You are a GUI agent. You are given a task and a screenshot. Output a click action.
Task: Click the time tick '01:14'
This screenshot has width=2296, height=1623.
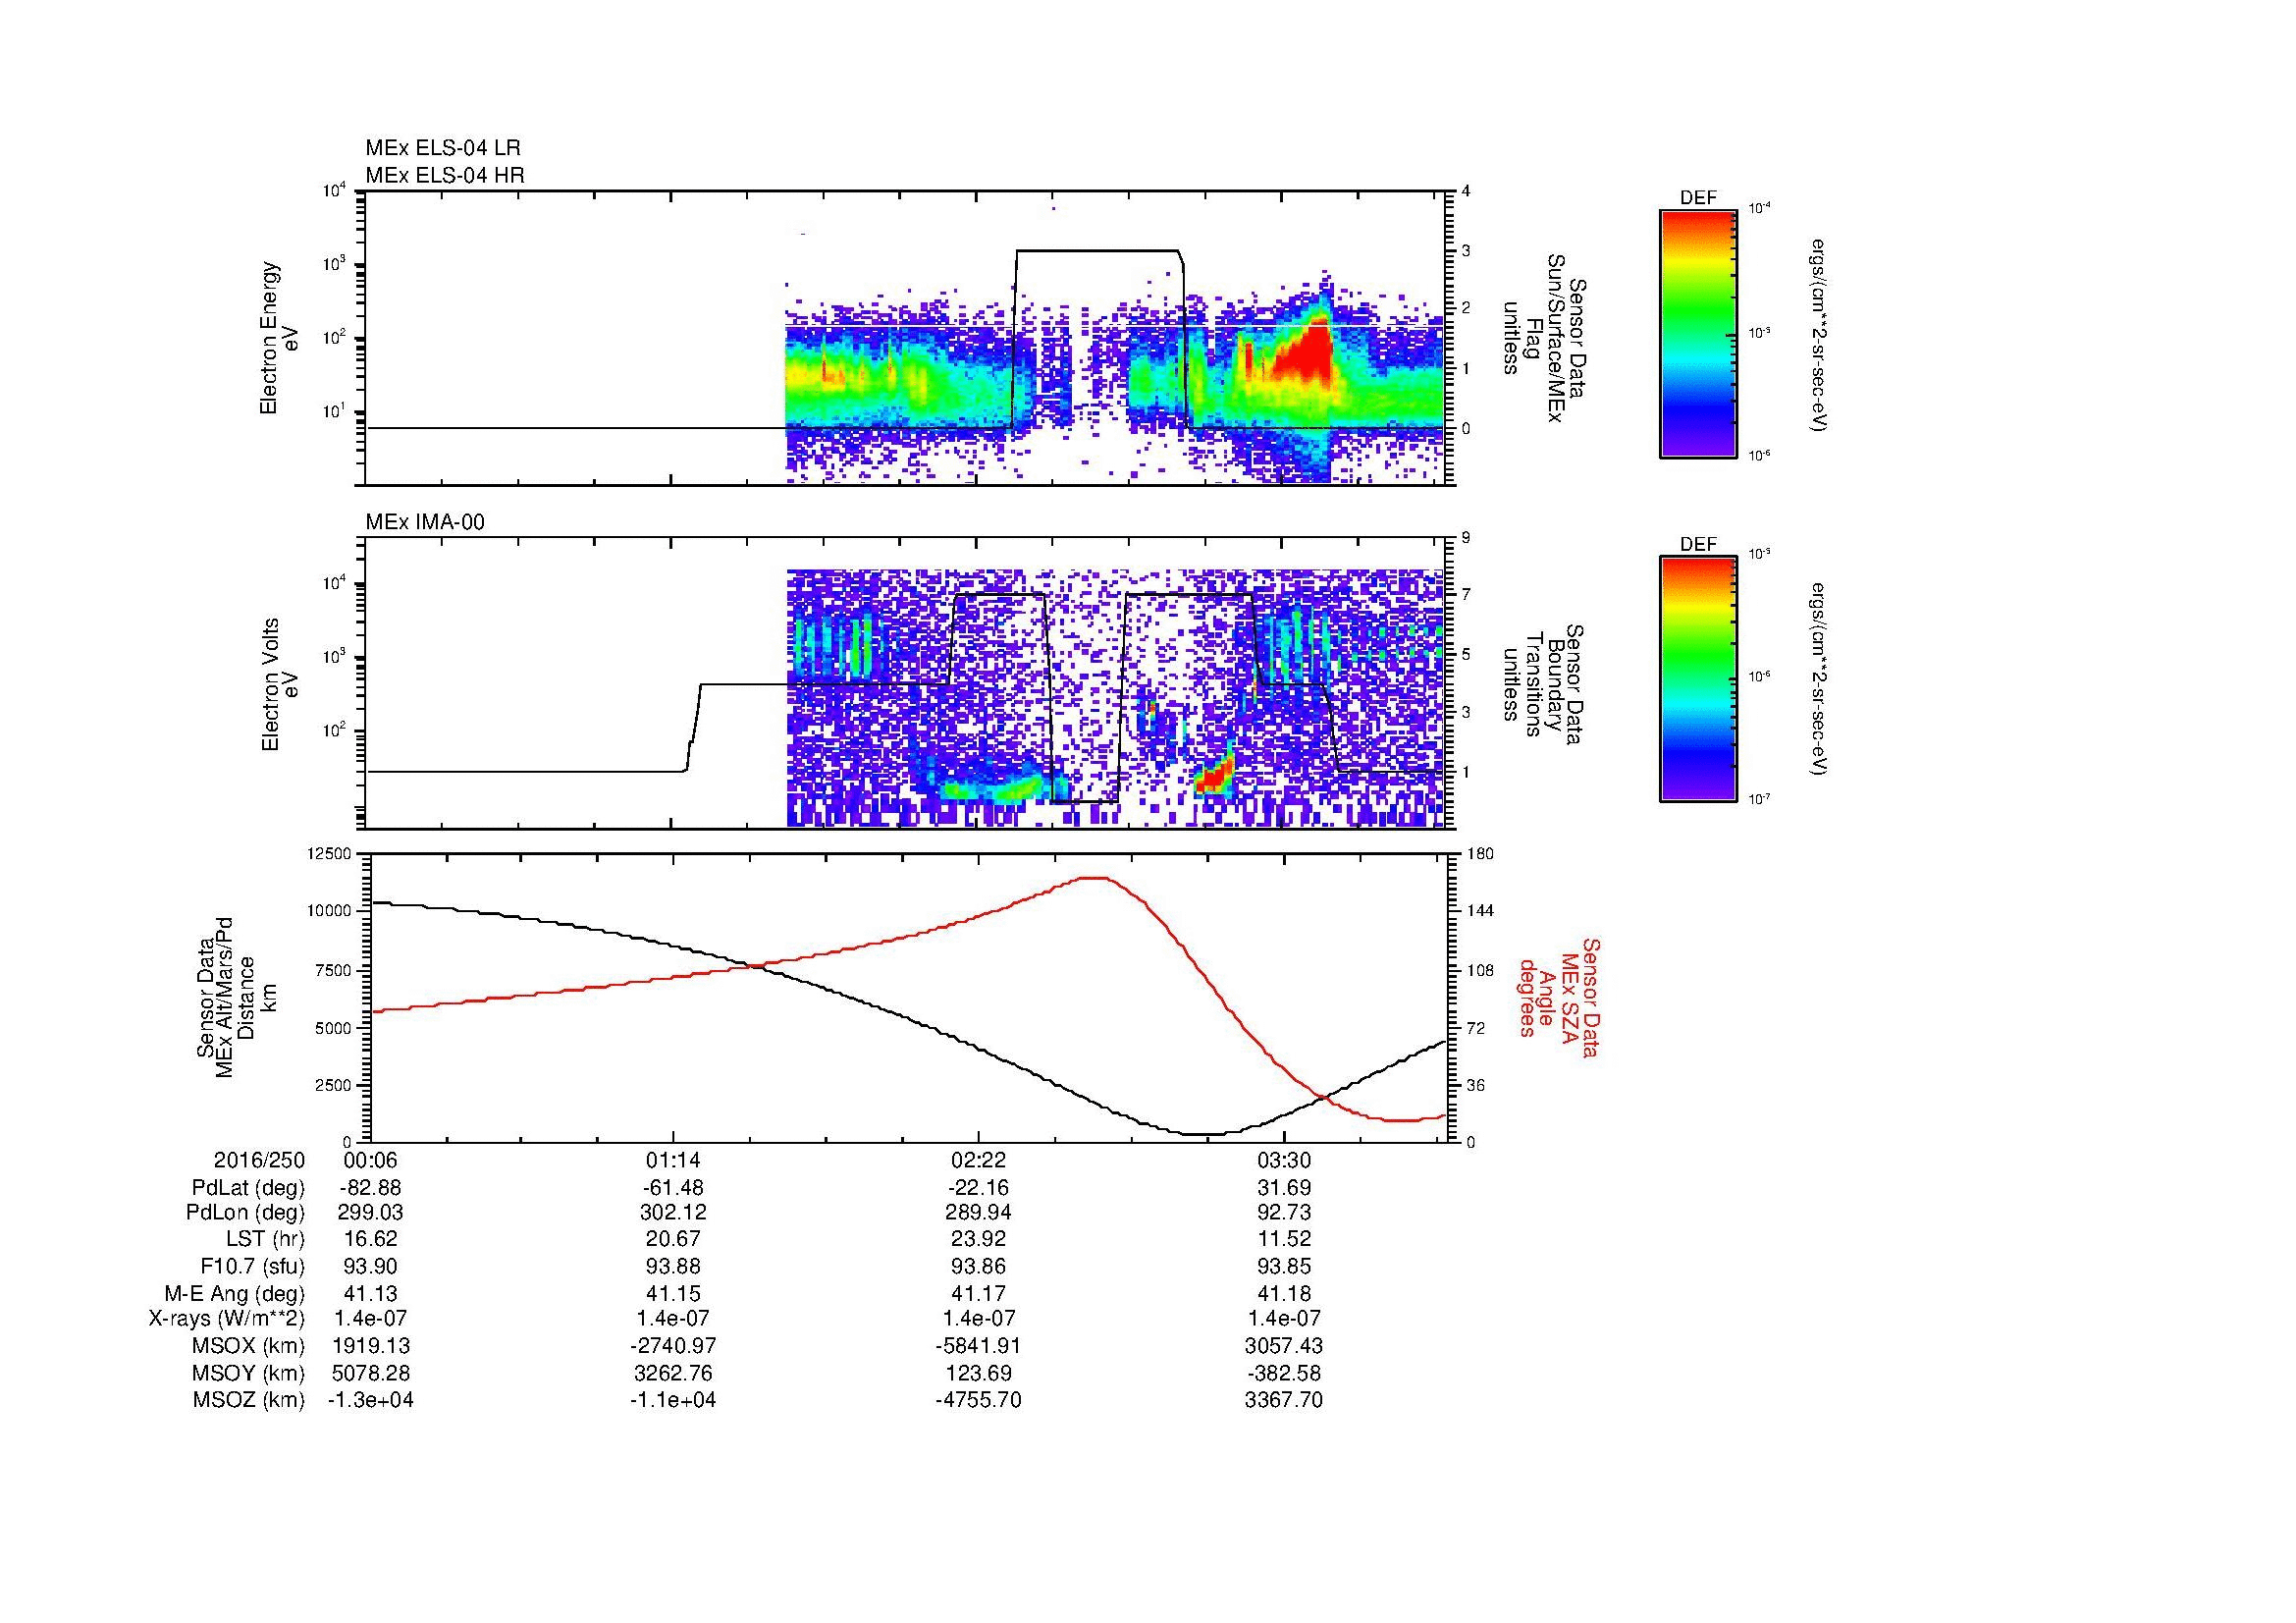[673, 1160]
